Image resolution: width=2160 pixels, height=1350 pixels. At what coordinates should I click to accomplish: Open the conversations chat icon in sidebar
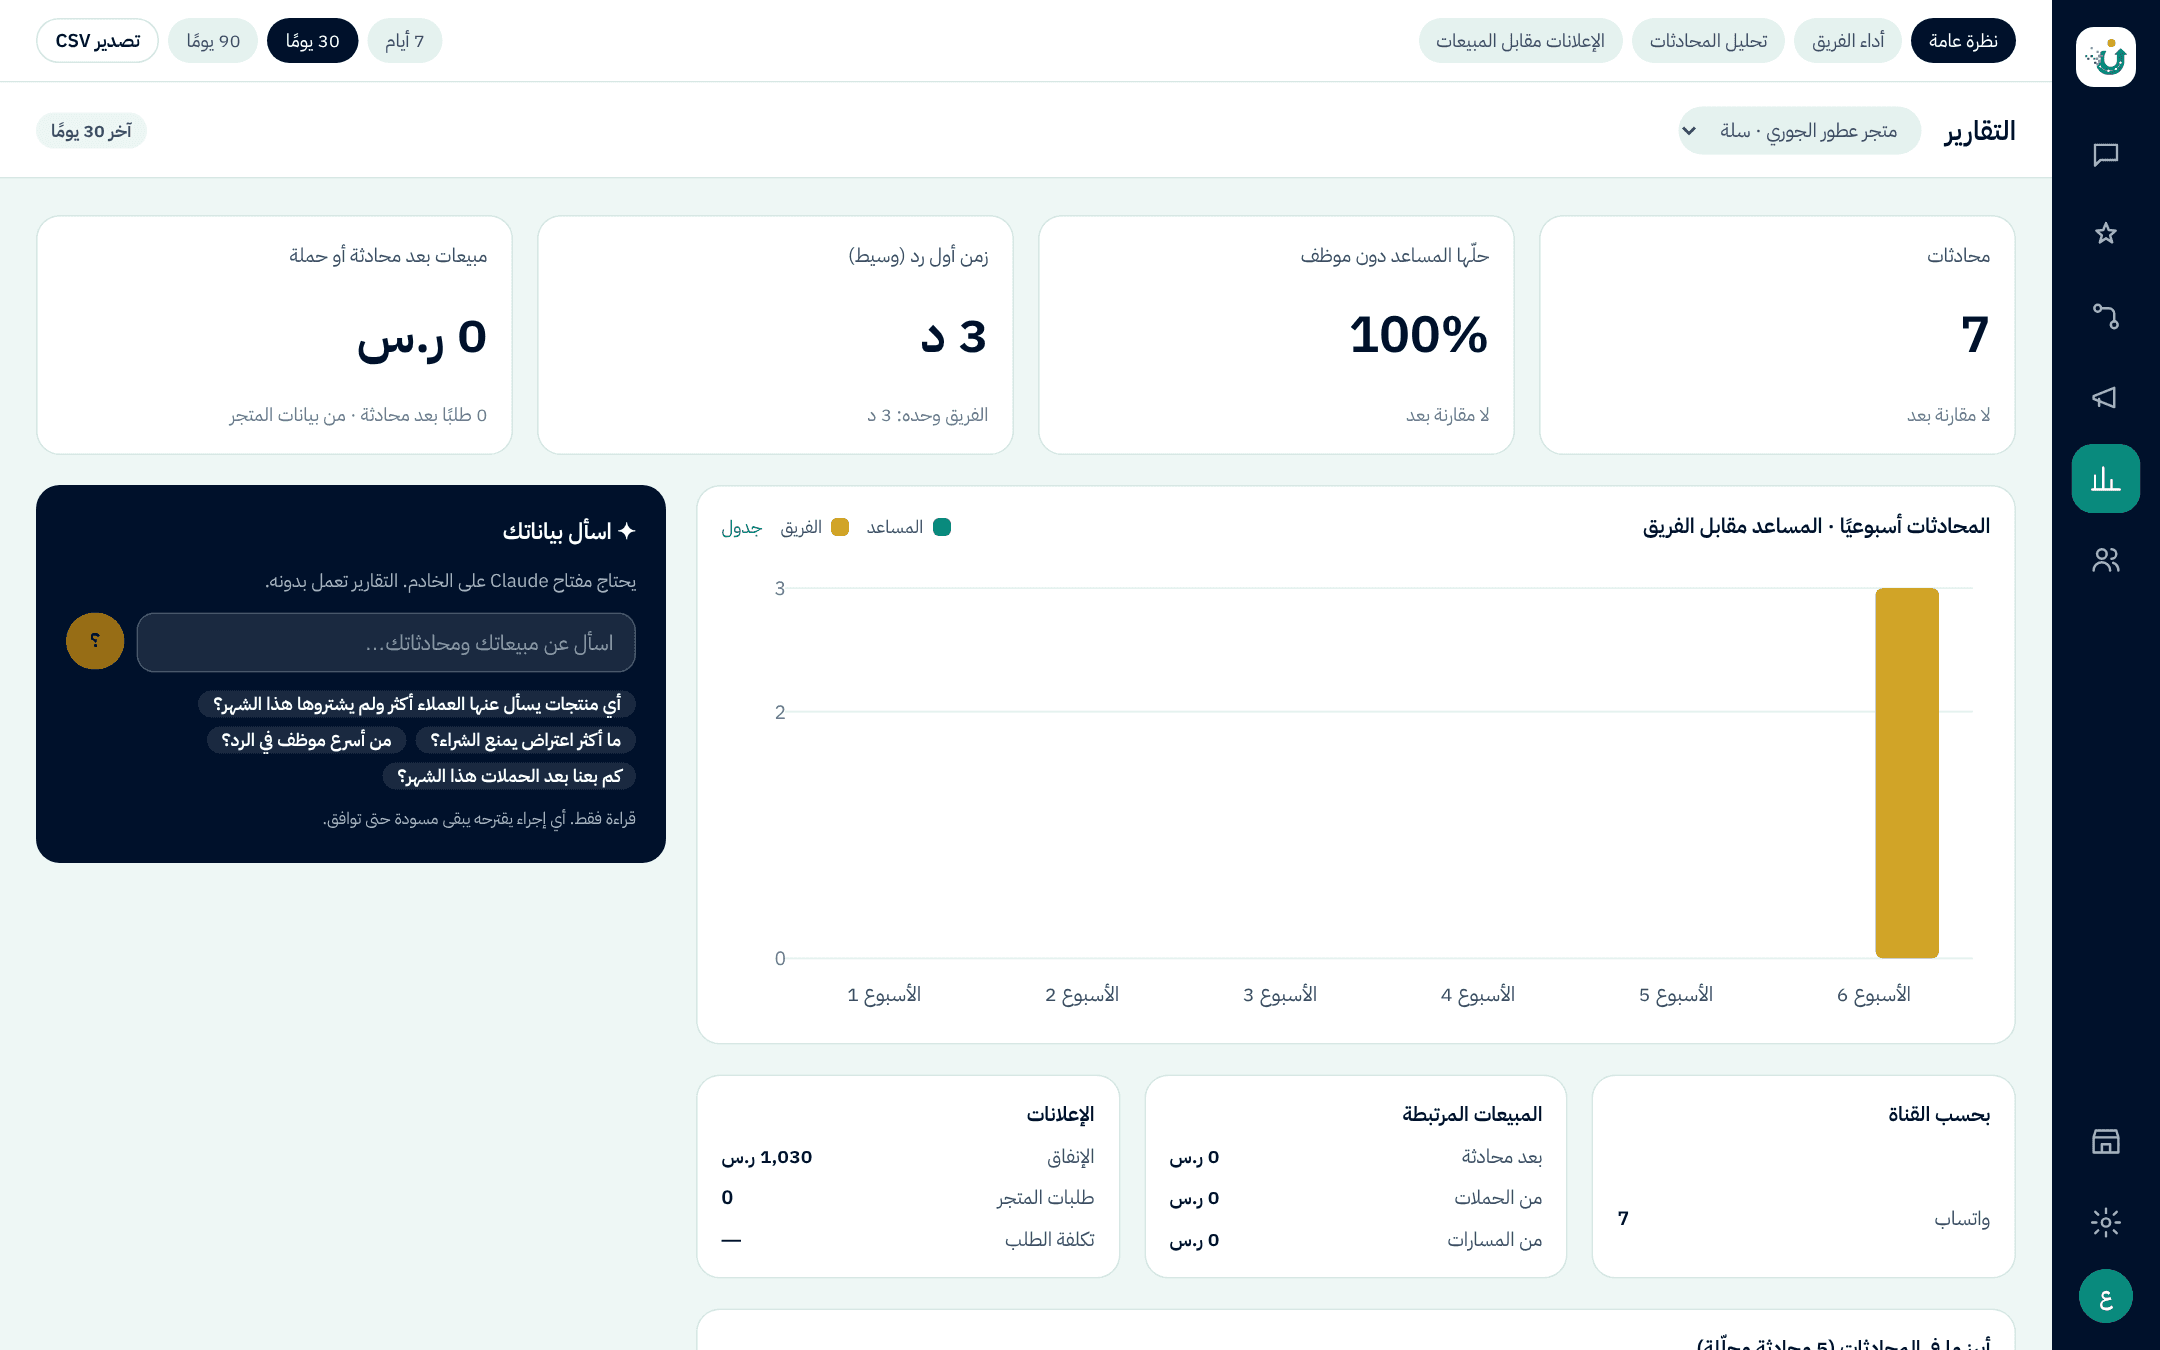click(x=2105, y=155)
